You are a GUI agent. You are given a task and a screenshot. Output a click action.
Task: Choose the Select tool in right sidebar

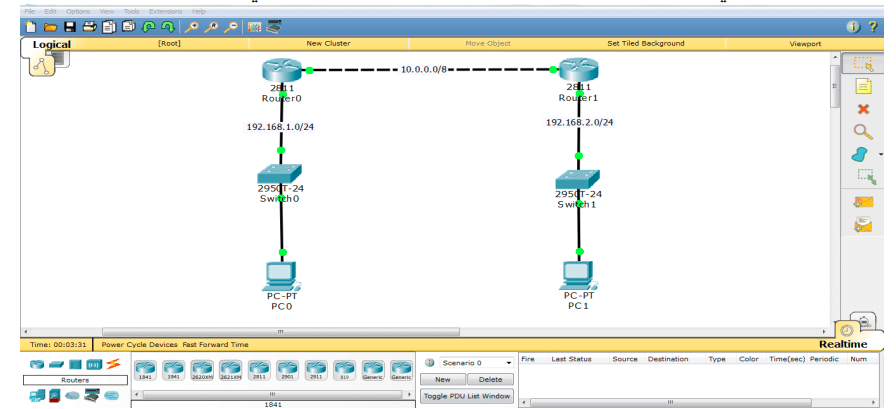tap(863, 65)
